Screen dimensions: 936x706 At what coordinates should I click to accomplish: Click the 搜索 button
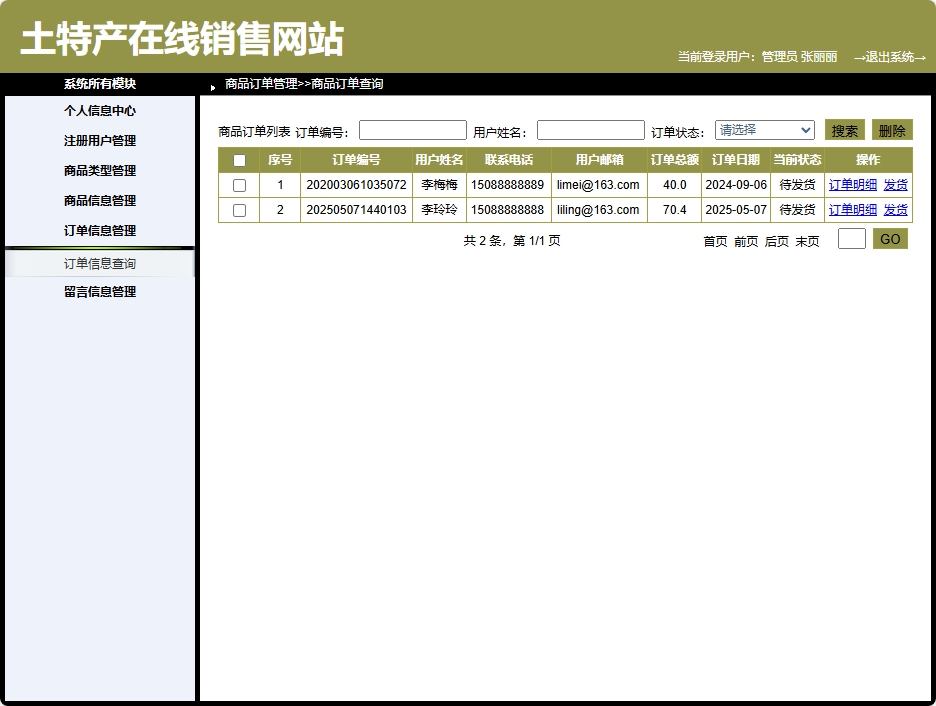[843, 129]
